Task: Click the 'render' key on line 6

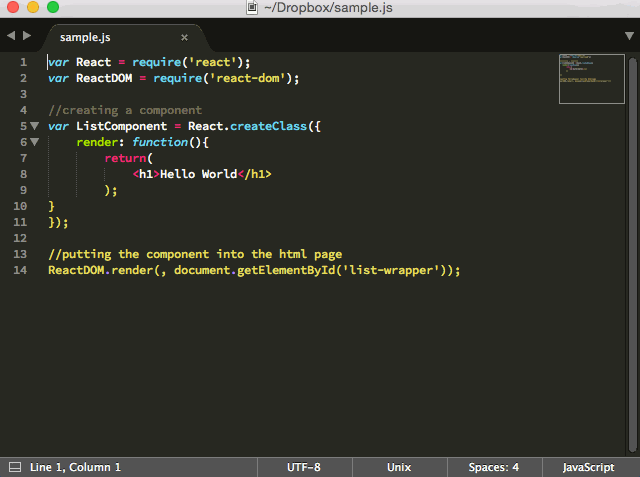Action: [97, 142]
